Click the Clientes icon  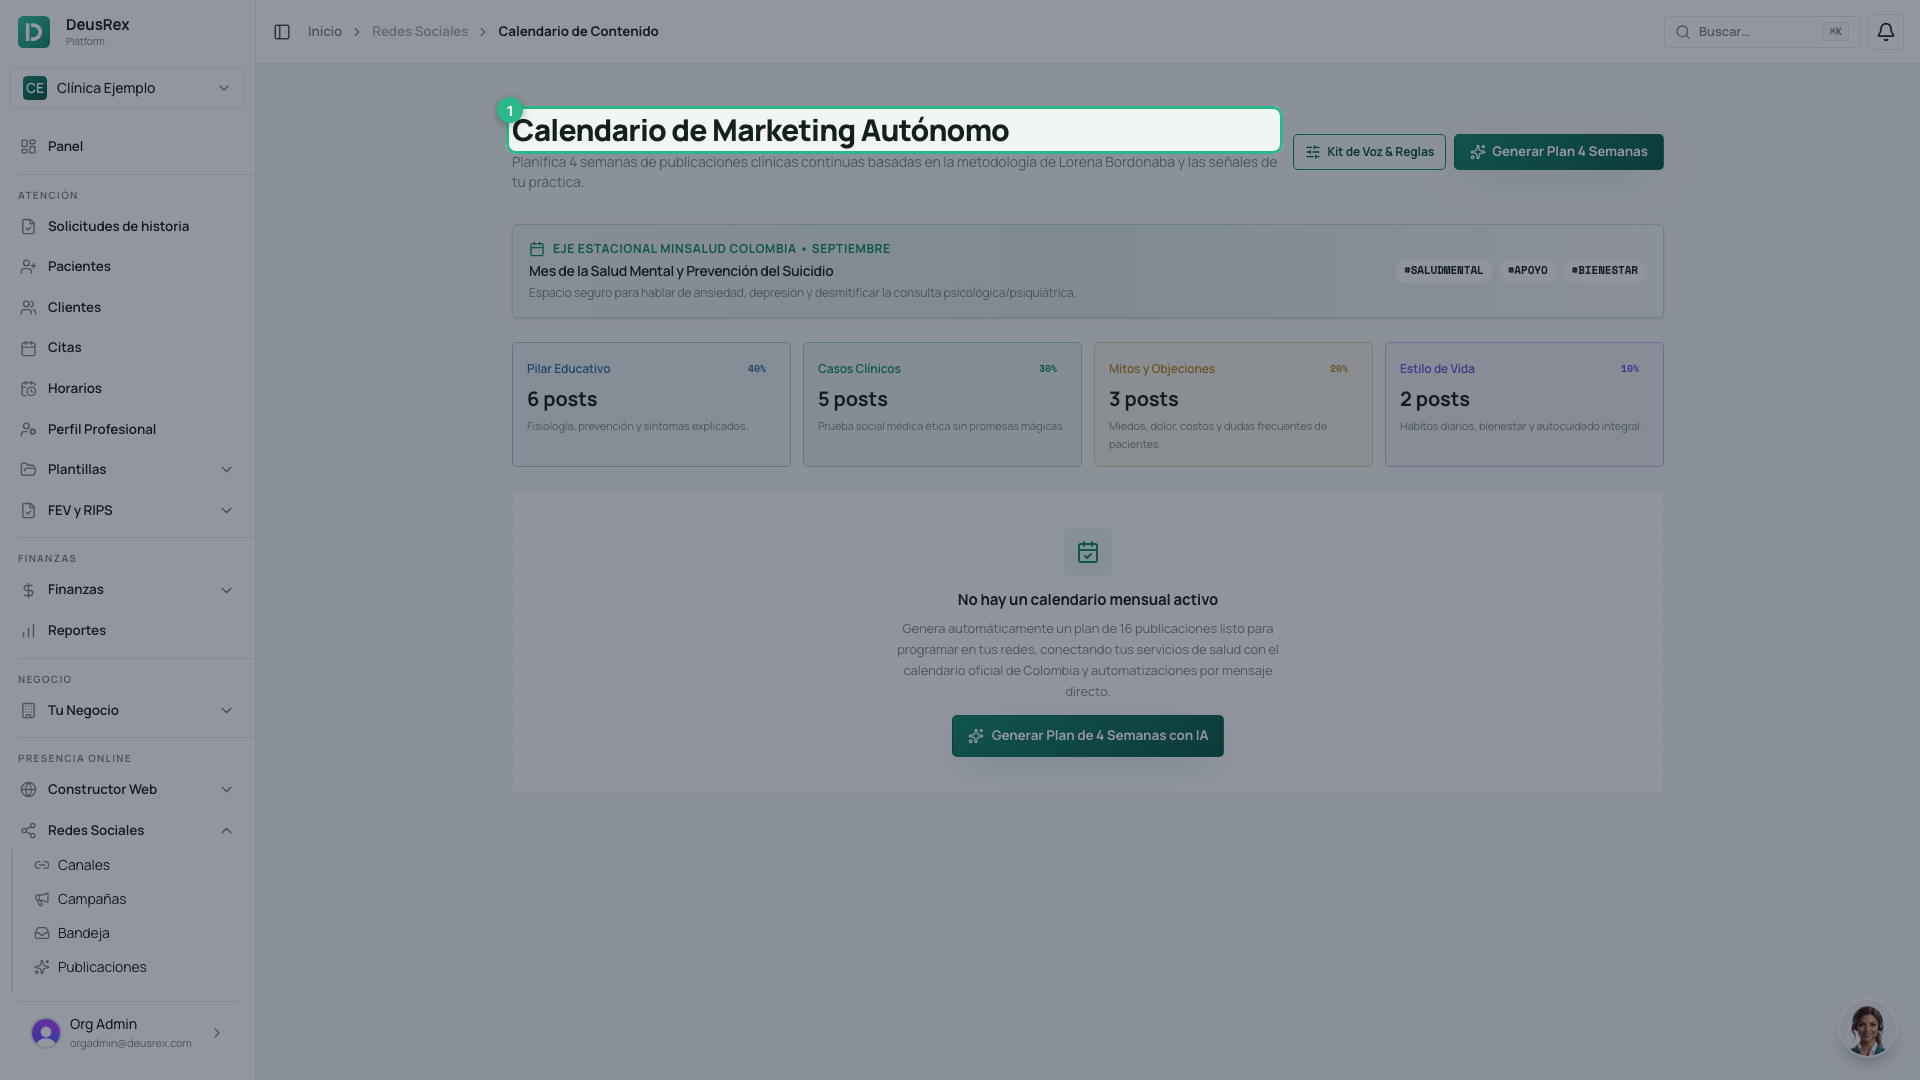[x=28, y=308]
